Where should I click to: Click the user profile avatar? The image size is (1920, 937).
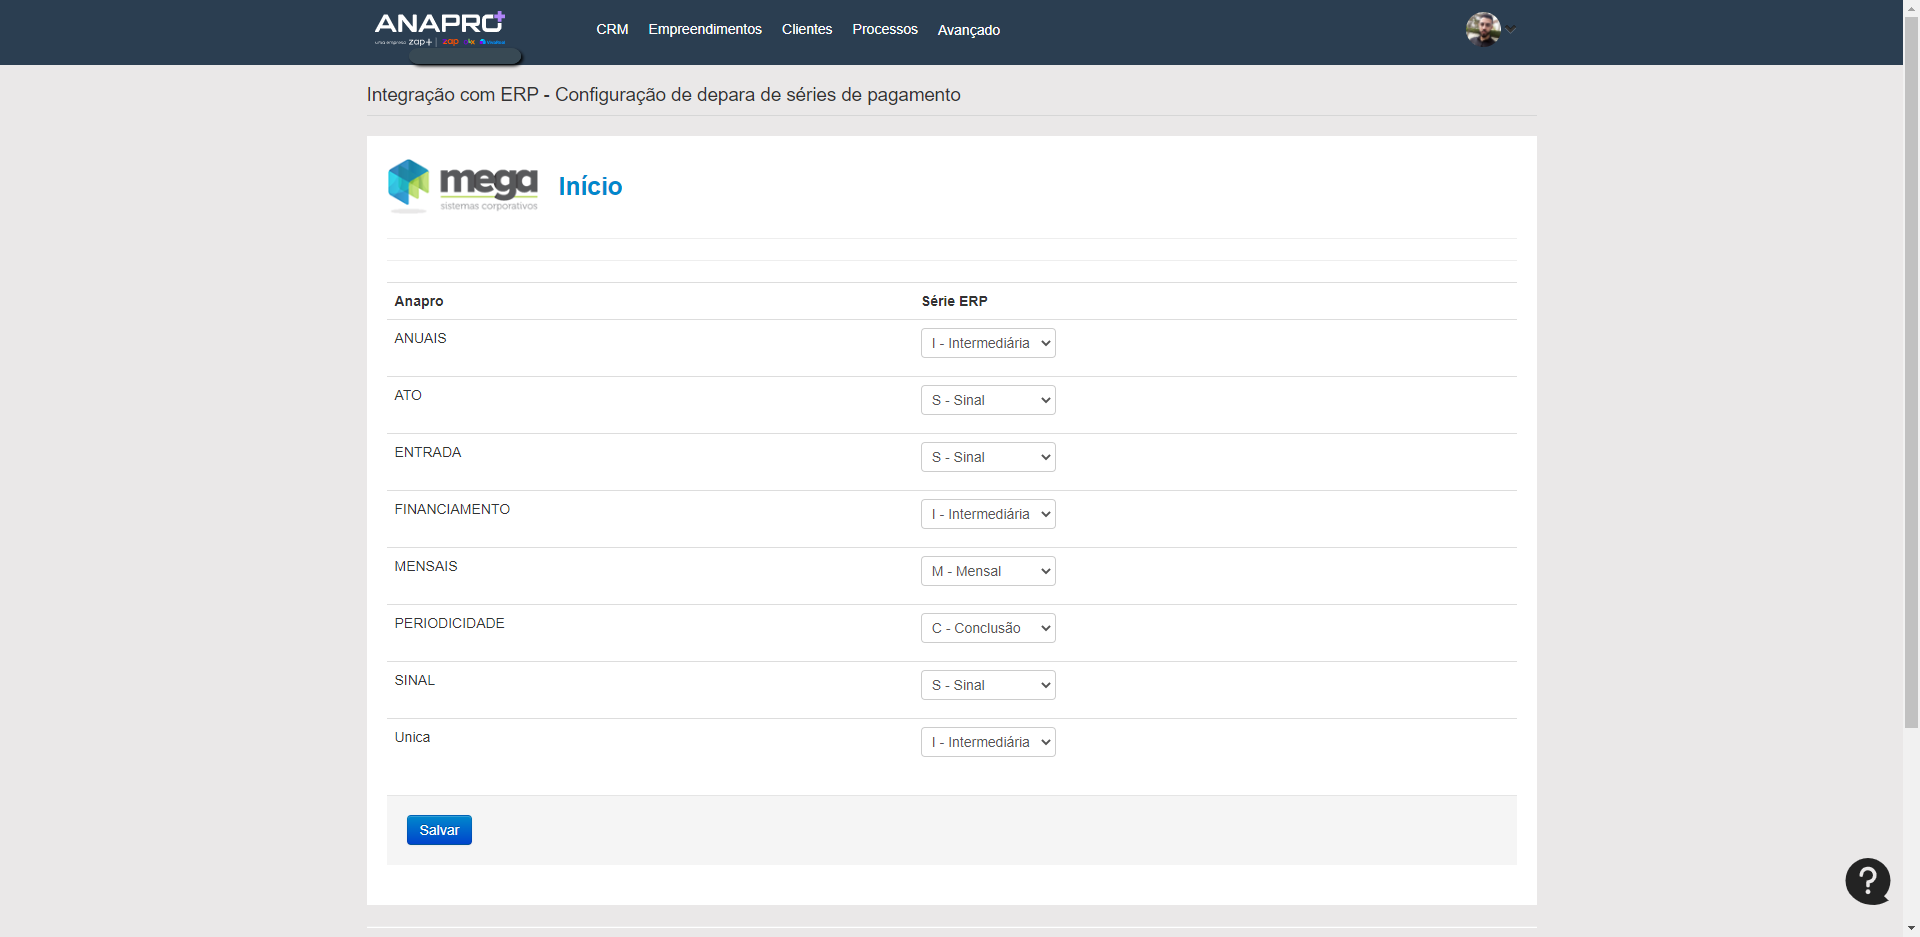pyautogui.click(x=1482, y=29)
